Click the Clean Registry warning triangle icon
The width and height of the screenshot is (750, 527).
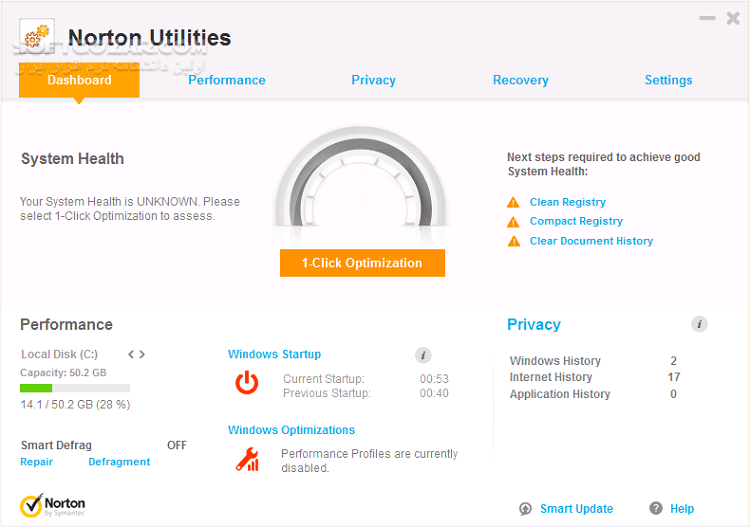coord(513,202)
